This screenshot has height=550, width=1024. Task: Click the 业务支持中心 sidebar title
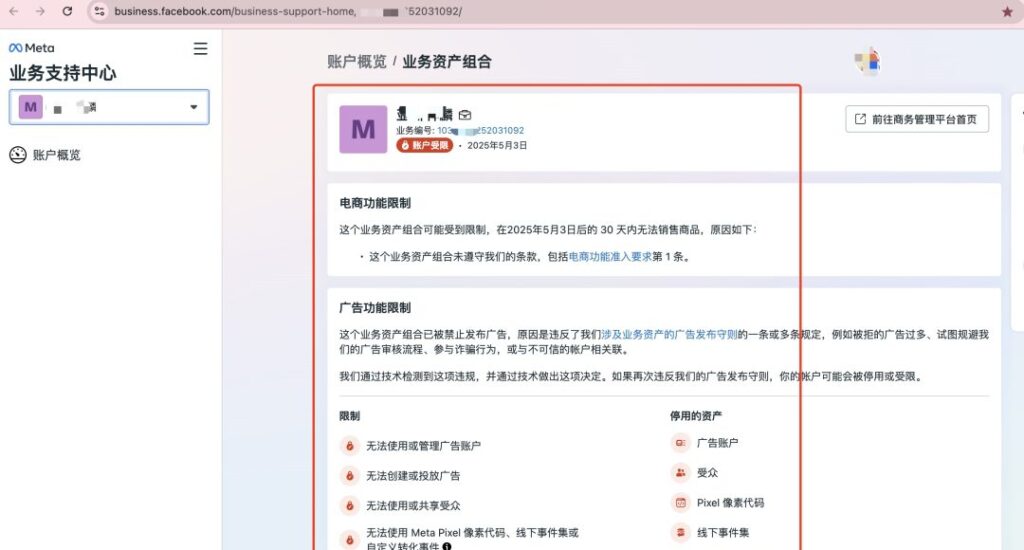click(63, 73)
